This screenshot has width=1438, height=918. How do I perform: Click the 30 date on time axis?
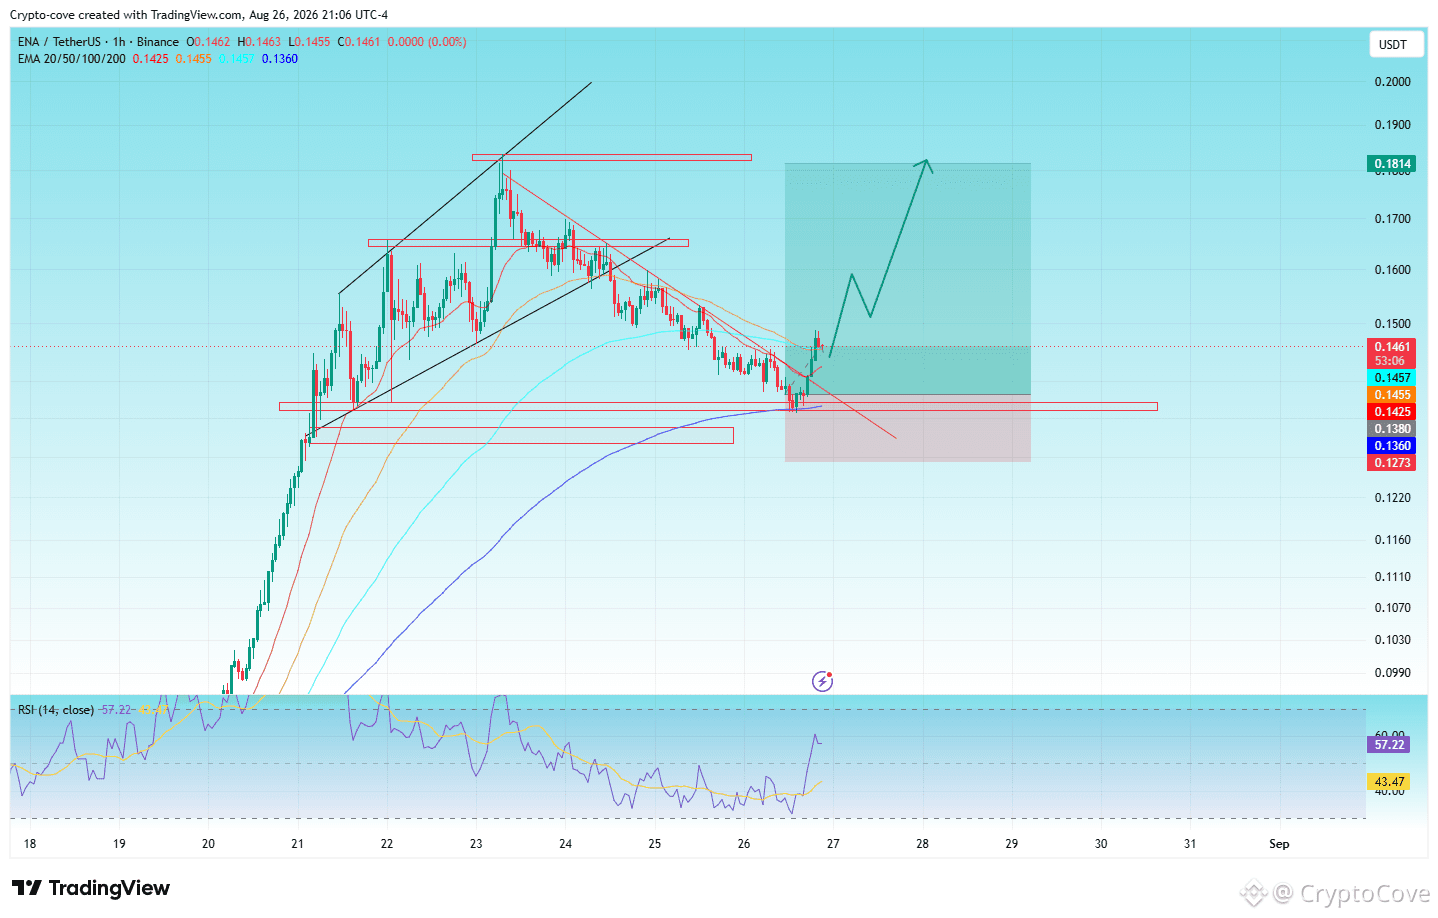(x=1101, y=844)
